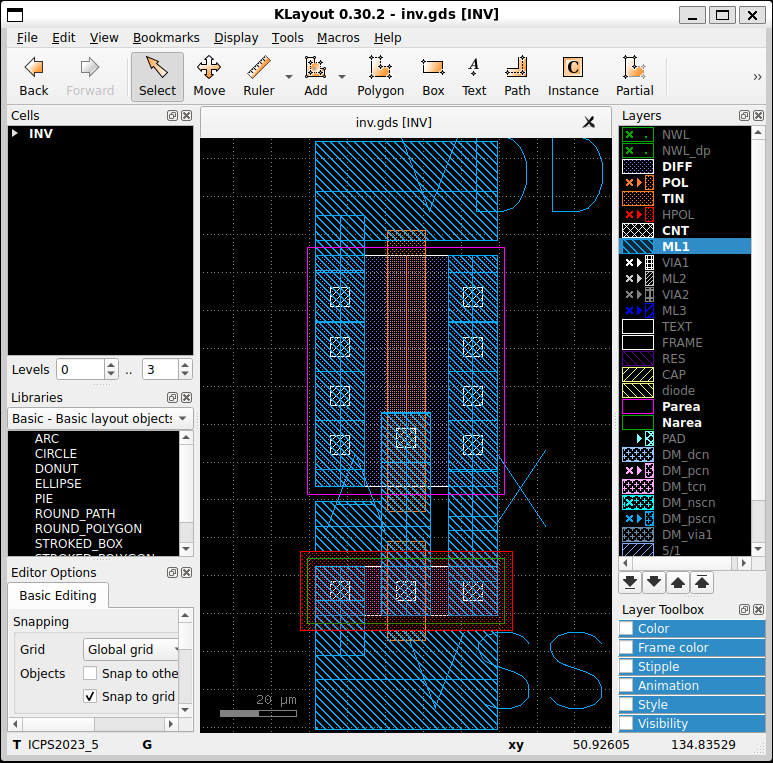This screenshot has width=773, height=763.
Task: Undock the Layers panel
Action: click(744, 115)
